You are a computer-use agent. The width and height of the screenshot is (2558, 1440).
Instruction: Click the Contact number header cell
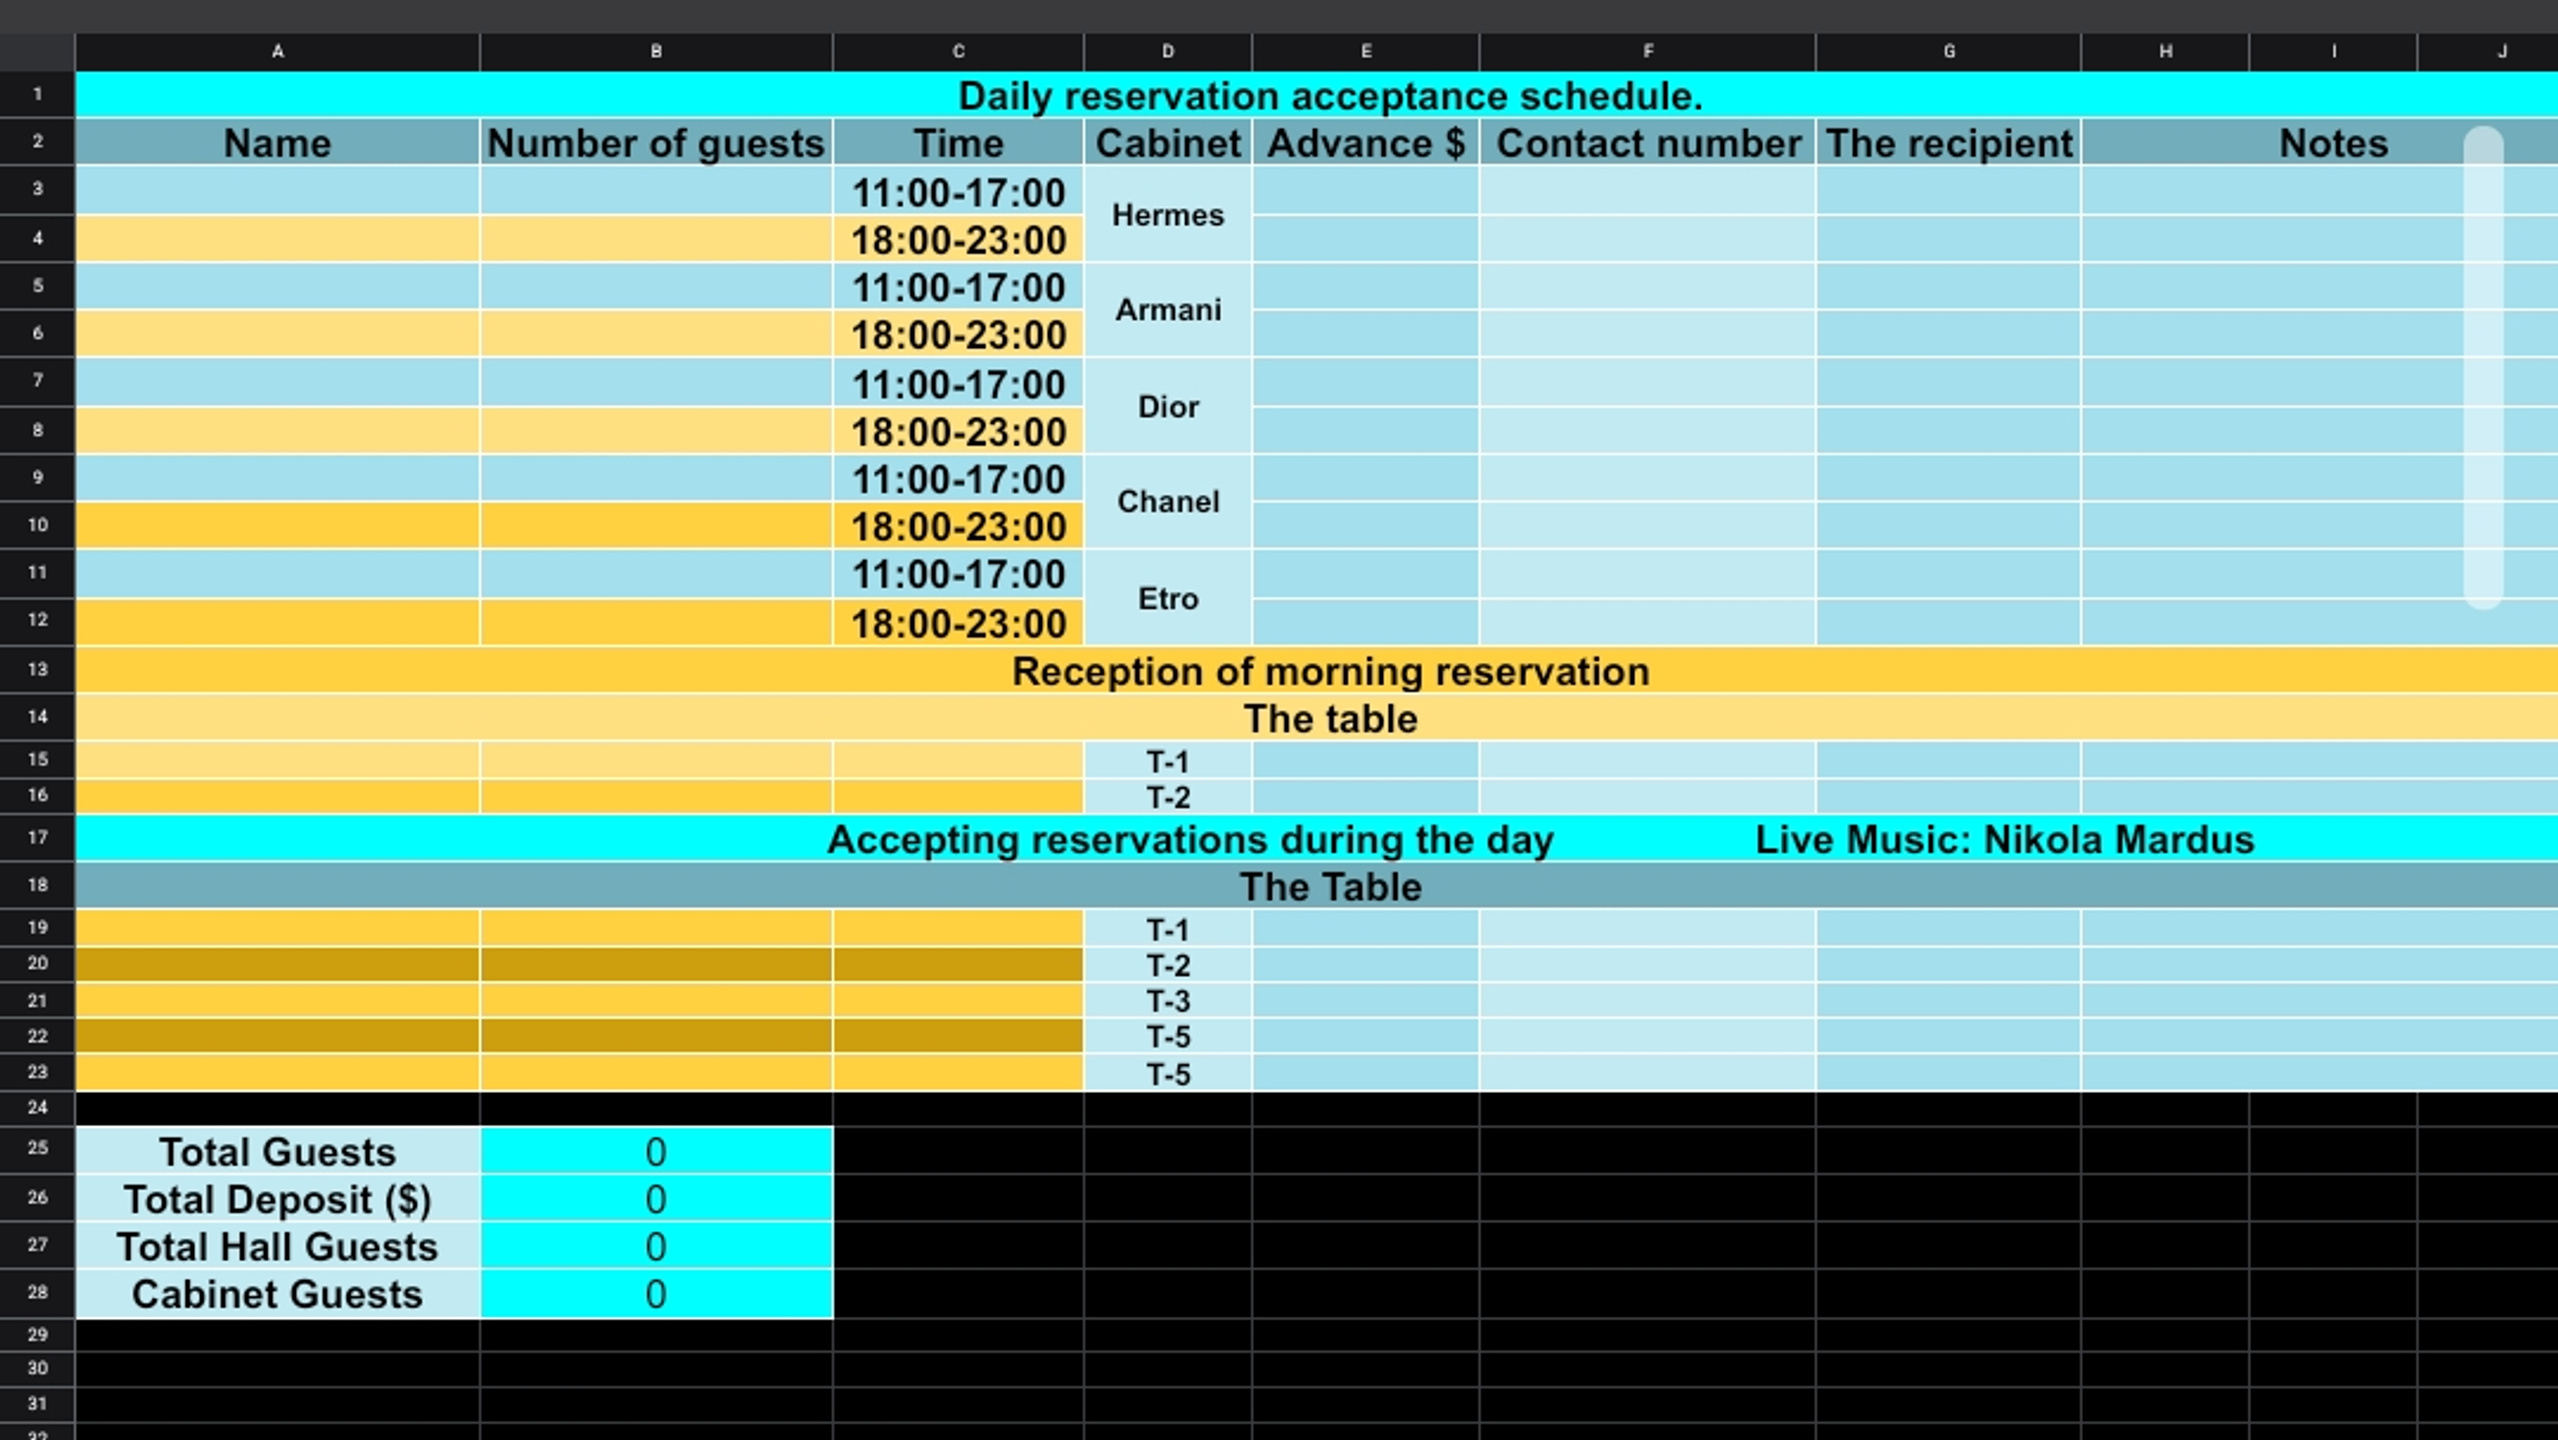click(x=1647, y=143)
